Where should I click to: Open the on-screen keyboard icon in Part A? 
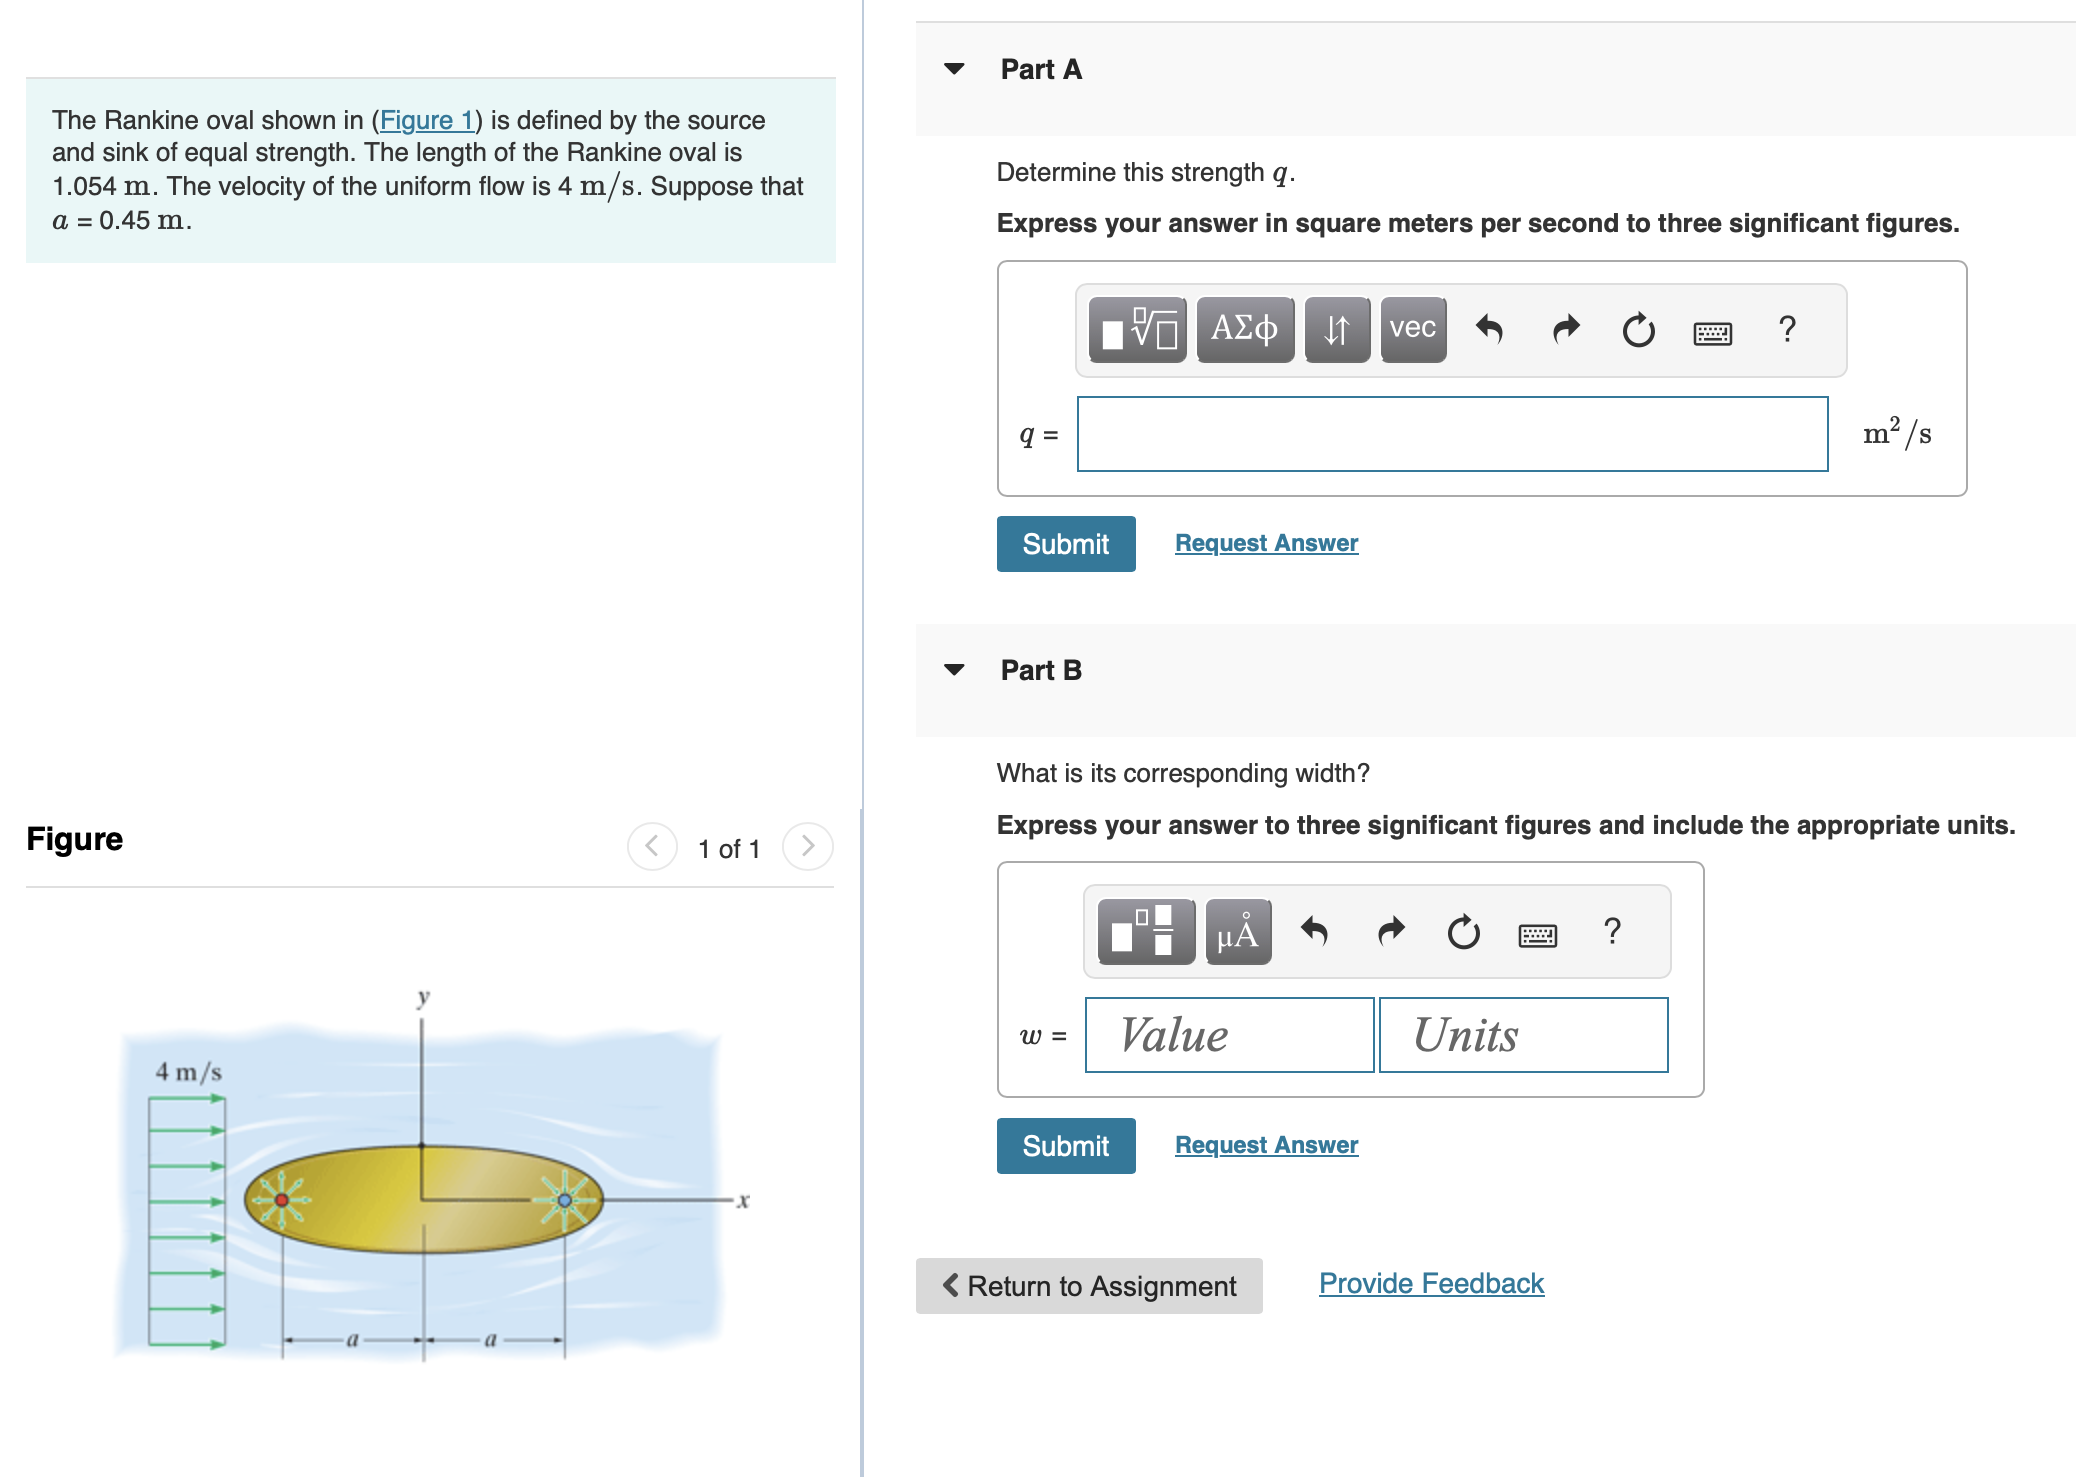pyautogui.click(x=1712, y=328)
